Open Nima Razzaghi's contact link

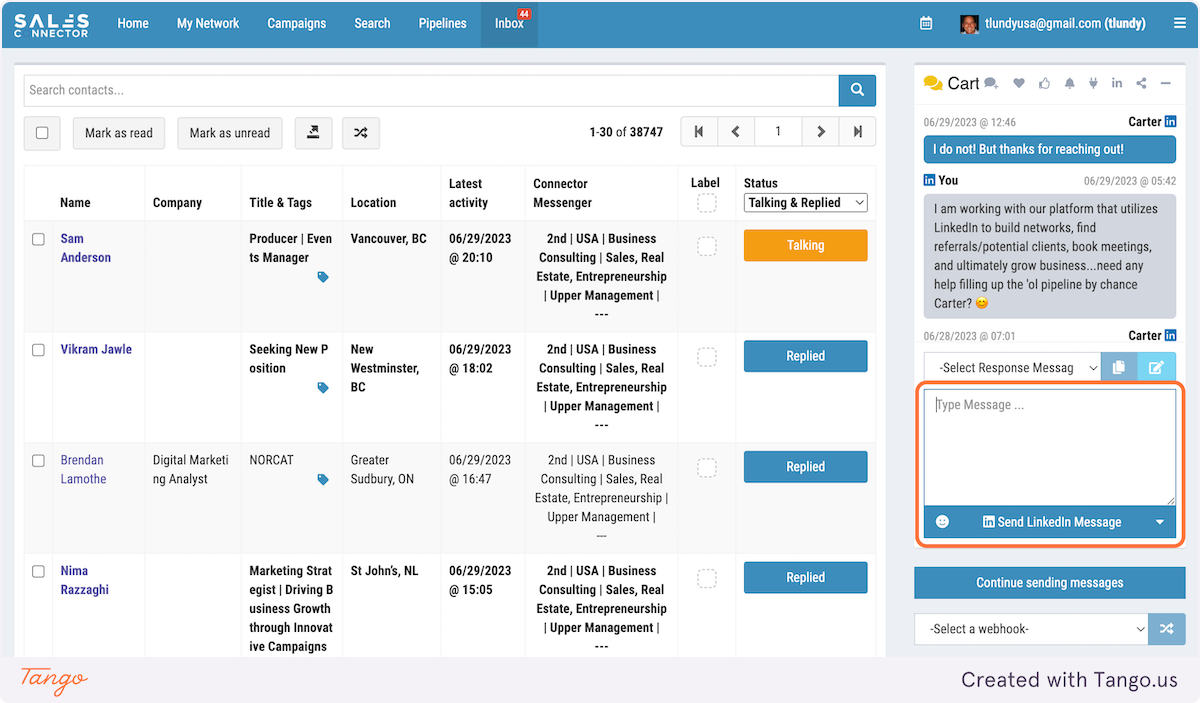tap(85, 580)
